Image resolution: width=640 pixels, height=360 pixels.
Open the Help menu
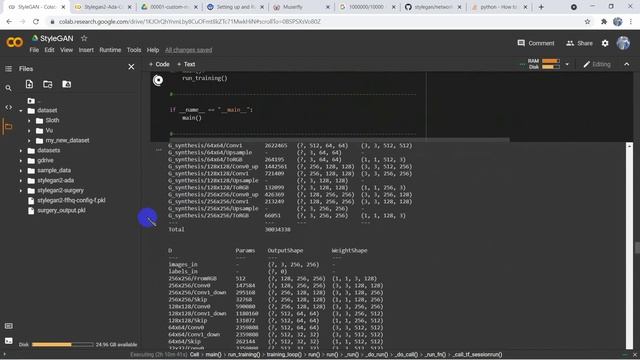click(x=153, y=50)
